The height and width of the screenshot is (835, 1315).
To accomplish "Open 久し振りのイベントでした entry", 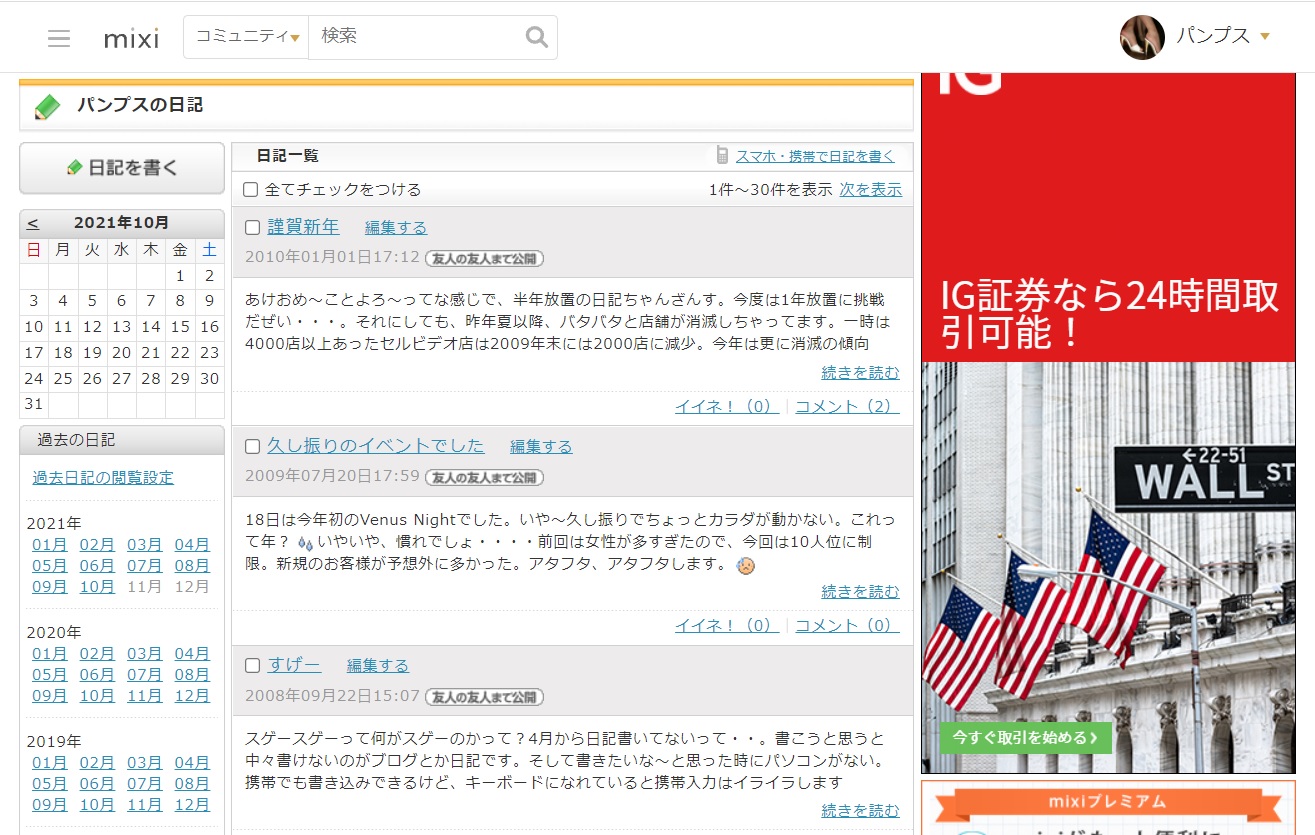I will (x=376, y=446).
